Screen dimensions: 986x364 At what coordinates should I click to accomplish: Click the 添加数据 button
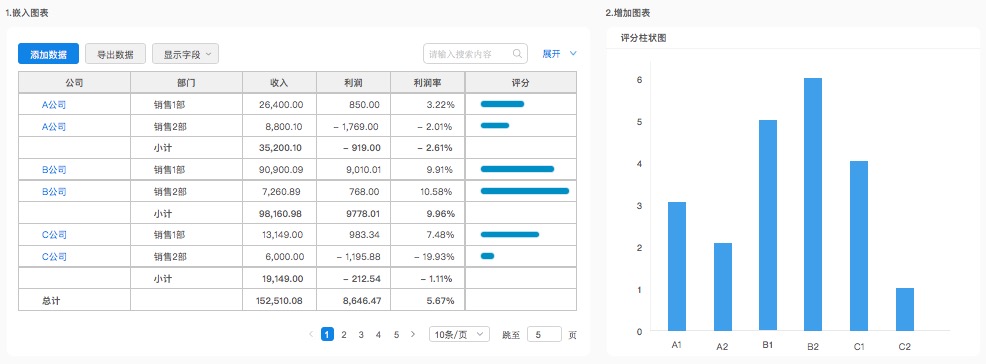(x=48, y=54)
